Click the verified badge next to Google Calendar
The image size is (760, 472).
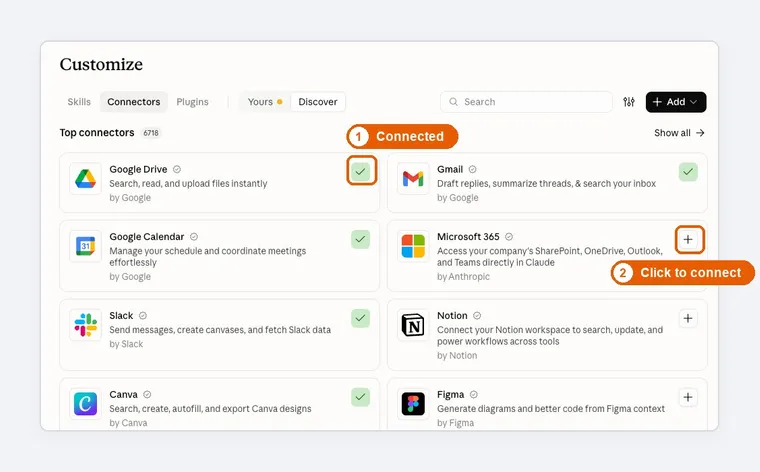(194, 236)
